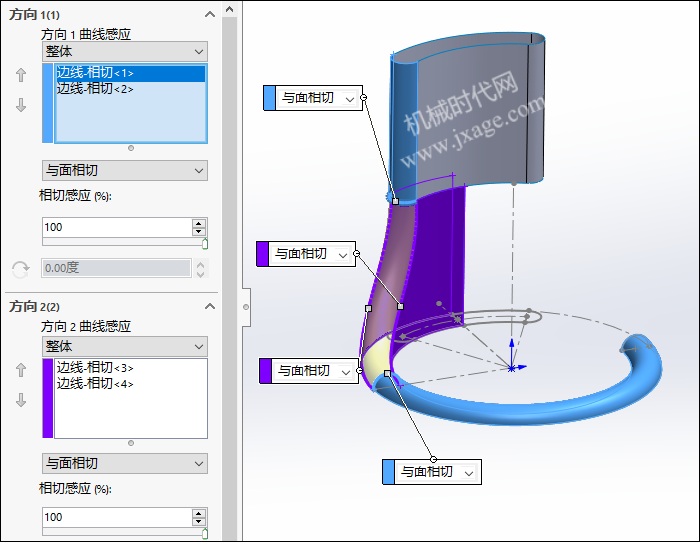This screenshot has height=542, width=700.
Task: Open top blue 与面相切 callout dropdown
Action: click(350, 99)
